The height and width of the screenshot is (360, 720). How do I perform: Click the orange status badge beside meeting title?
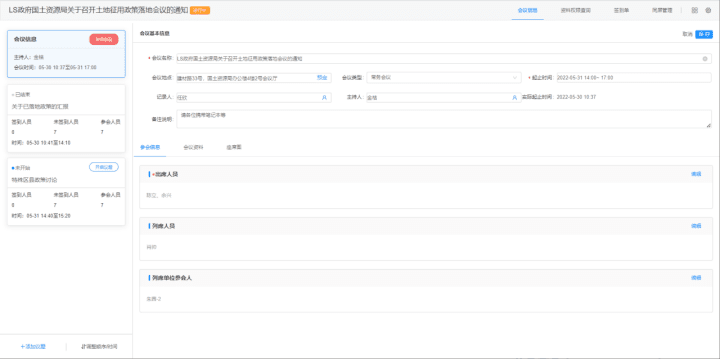[200, 10]
